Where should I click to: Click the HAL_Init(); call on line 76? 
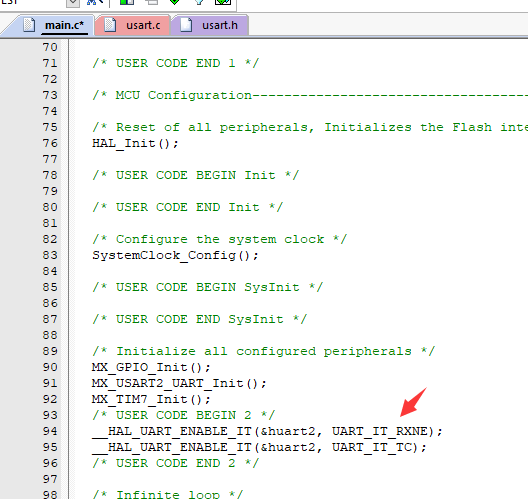coord(135,143)
